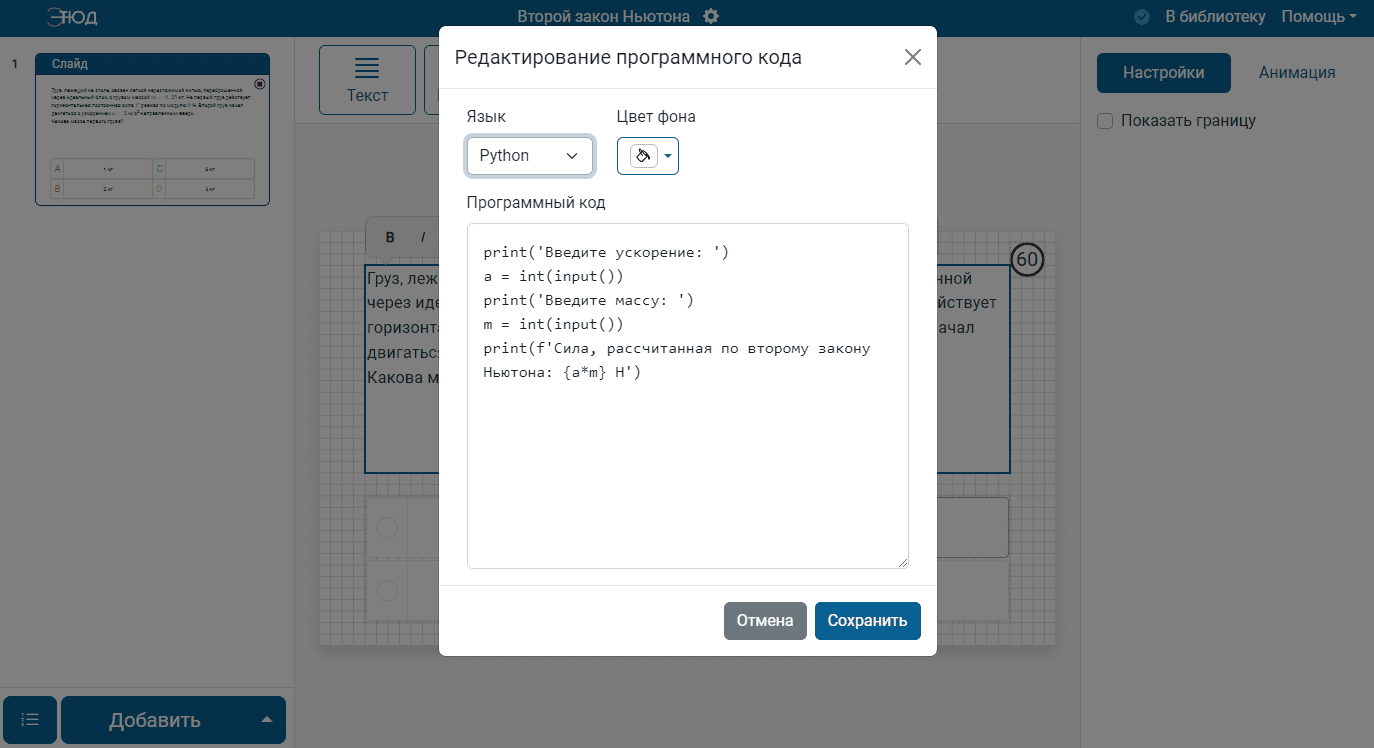1374x748 pixels.
Task: Open the Помощь menu
Action: (1319, 16)
